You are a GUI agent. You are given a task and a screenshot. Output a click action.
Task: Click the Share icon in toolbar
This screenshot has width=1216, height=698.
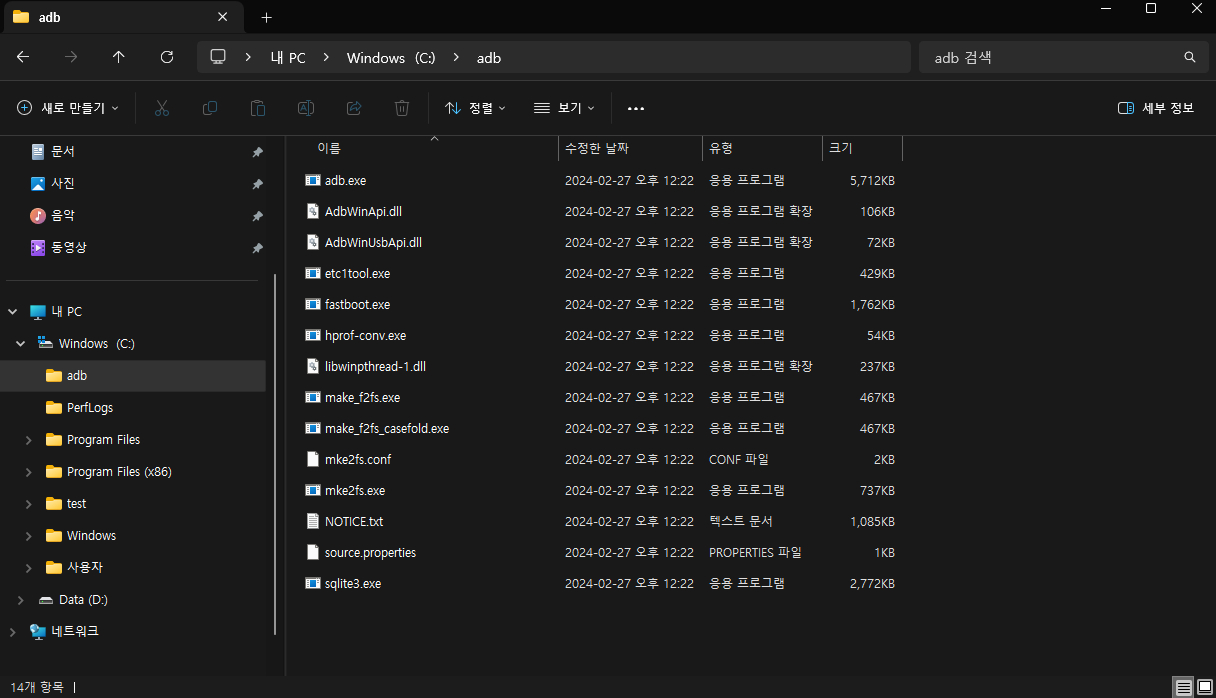pos(354,108)
